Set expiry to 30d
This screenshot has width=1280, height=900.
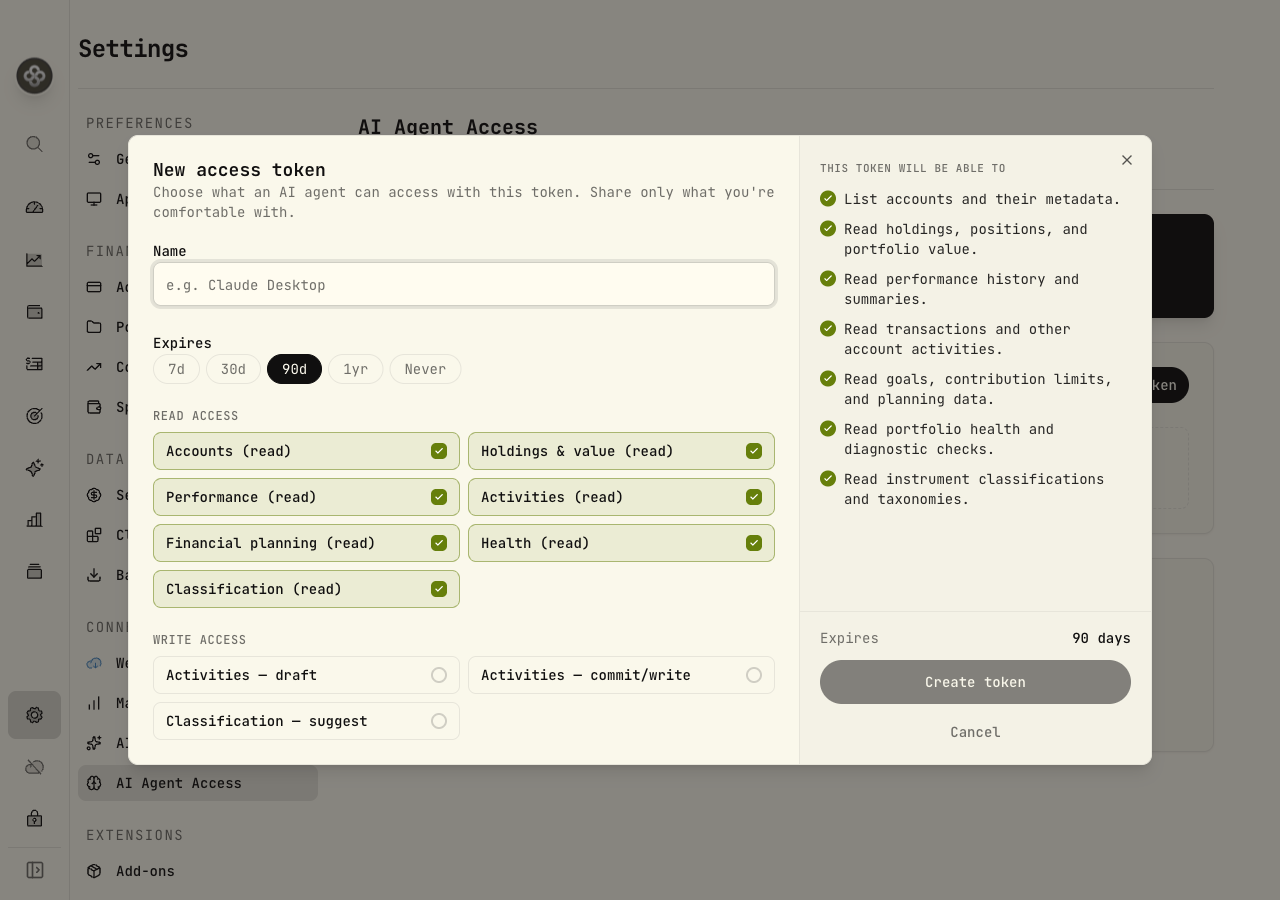pos(233,369)
